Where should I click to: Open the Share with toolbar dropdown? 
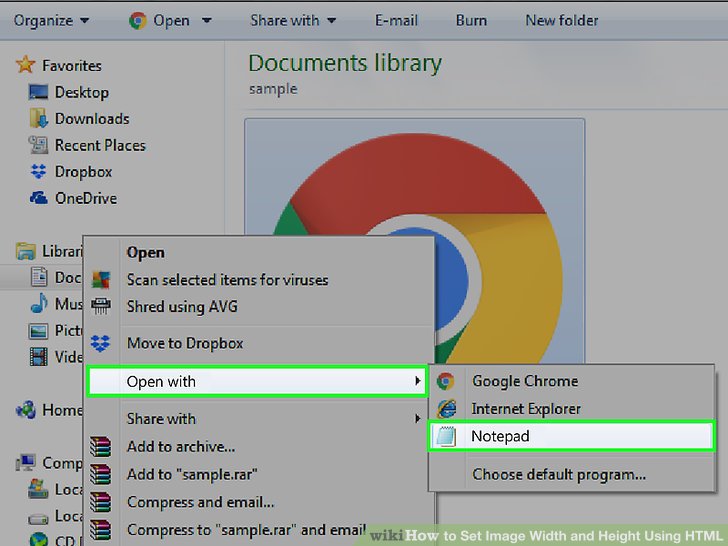point(293,20)
